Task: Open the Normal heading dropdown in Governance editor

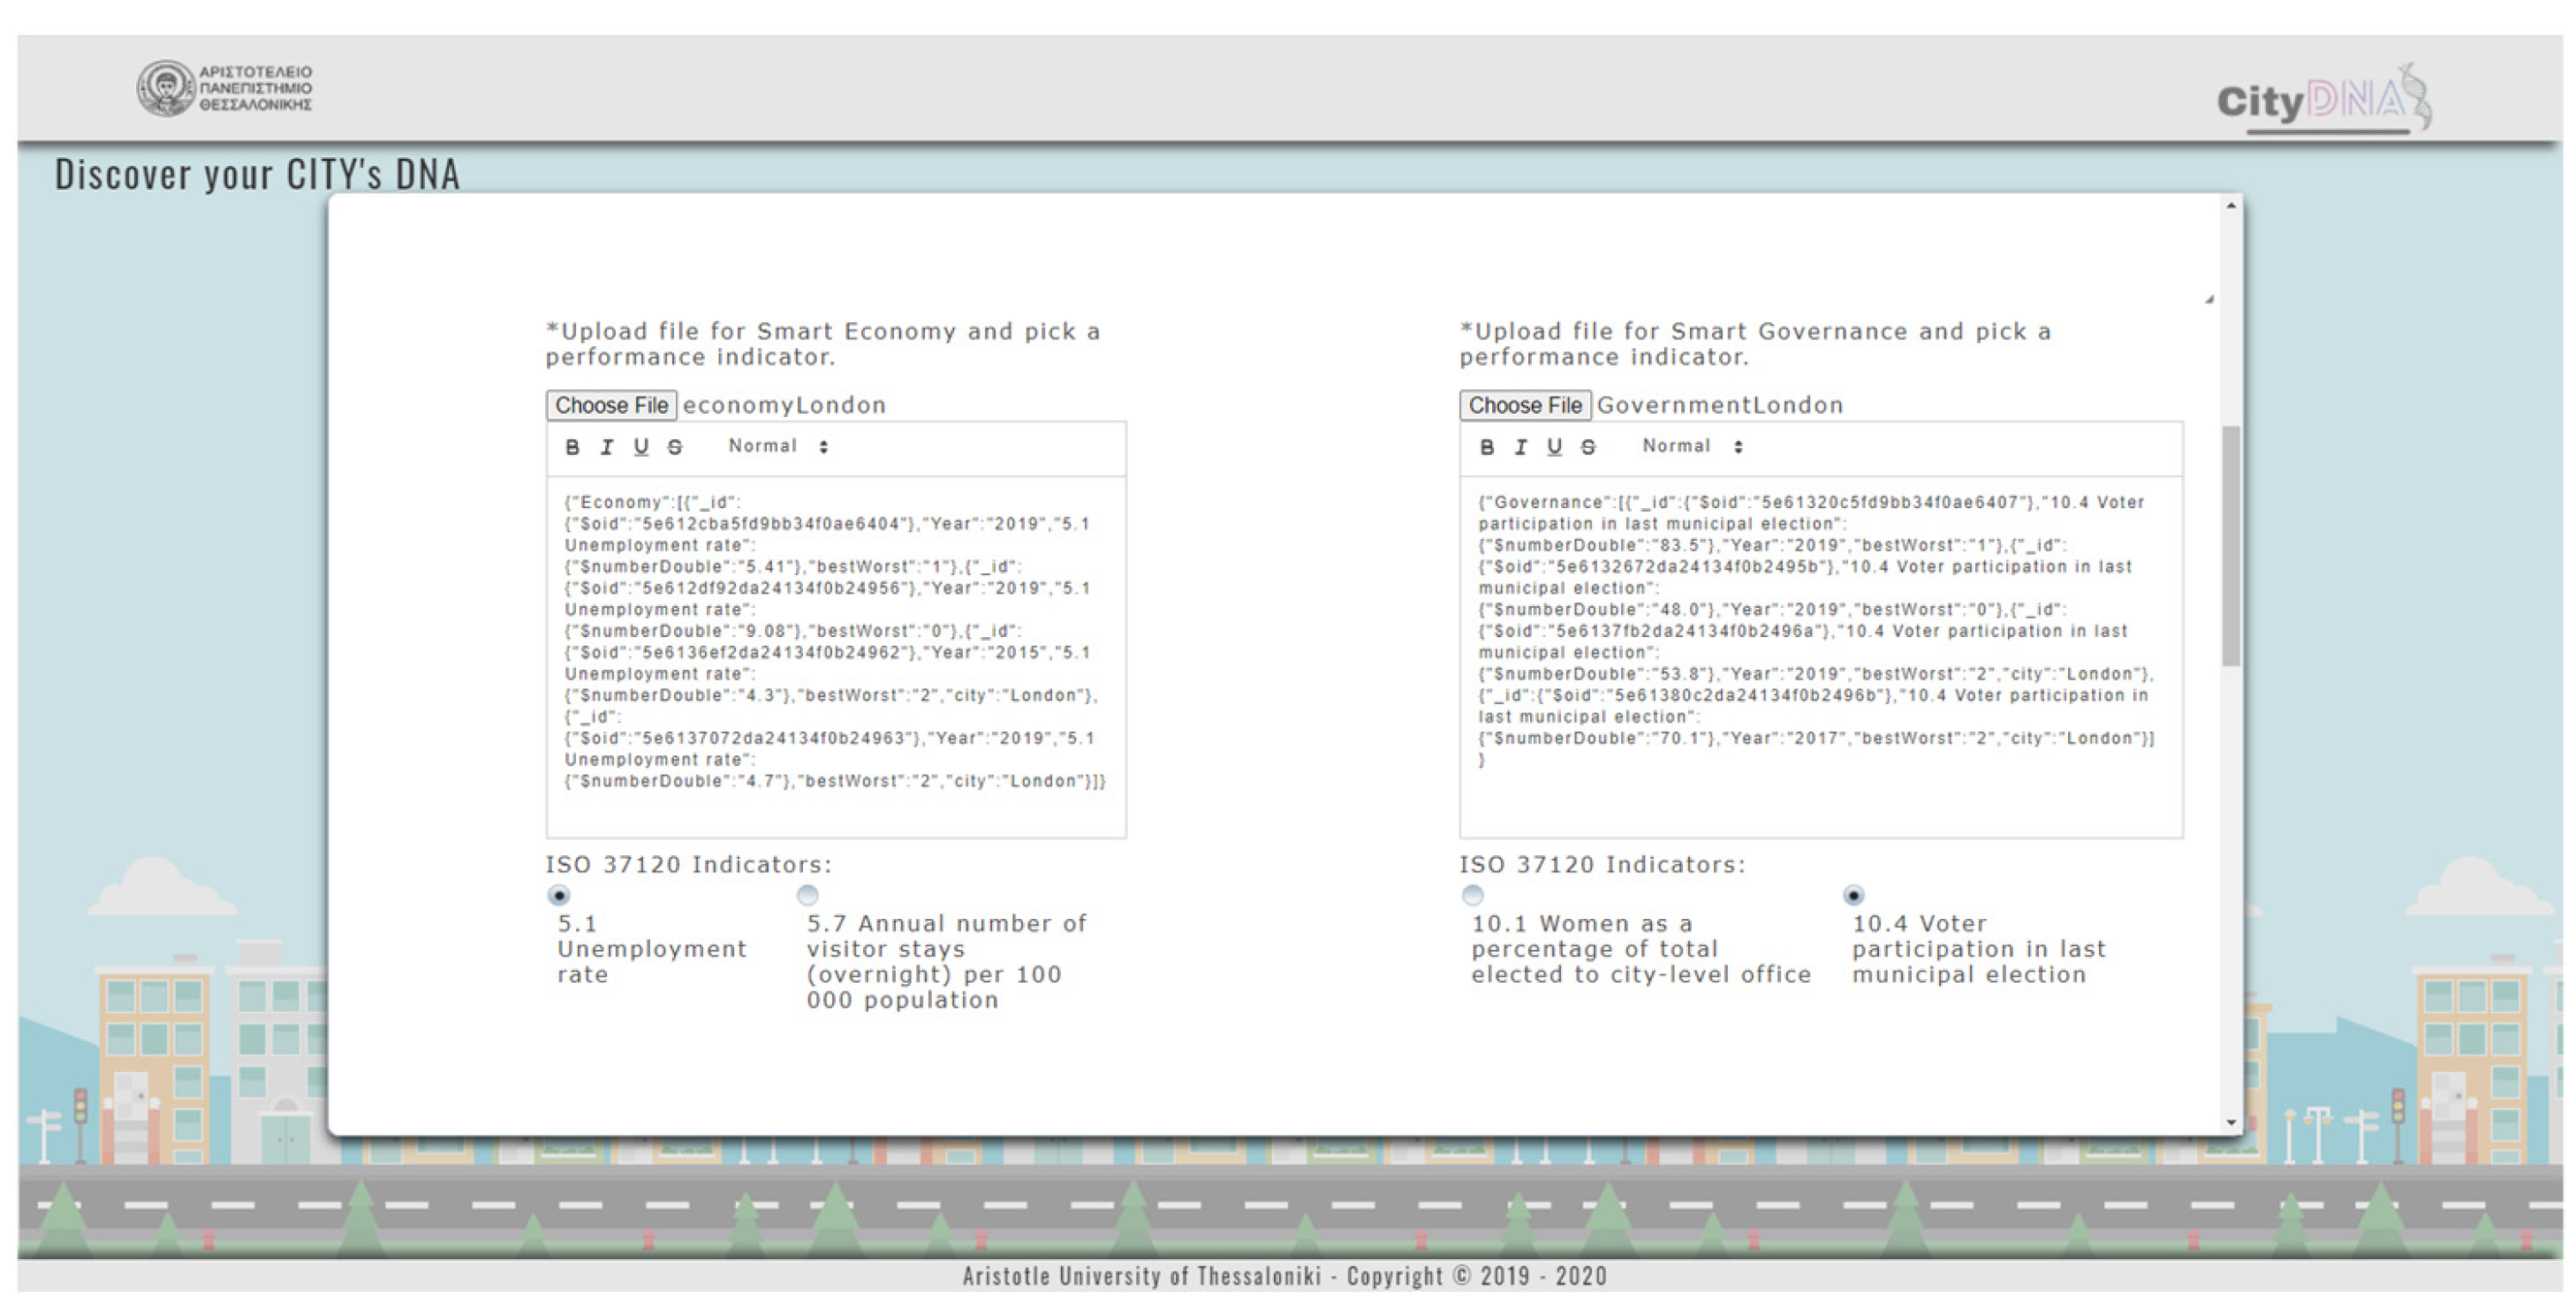Action: (x=1691, y=447)
